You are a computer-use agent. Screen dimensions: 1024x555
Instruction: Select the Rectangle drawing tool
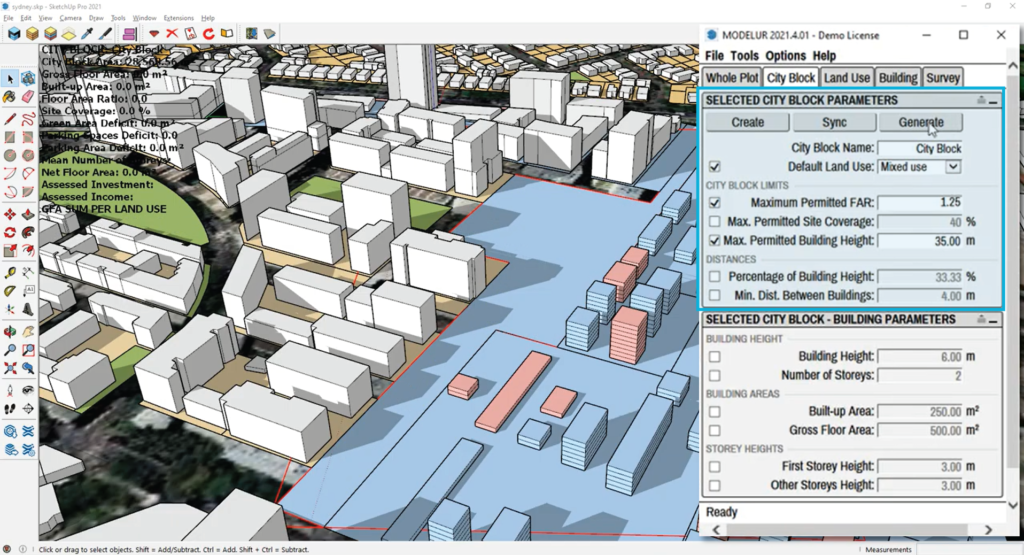10,138
